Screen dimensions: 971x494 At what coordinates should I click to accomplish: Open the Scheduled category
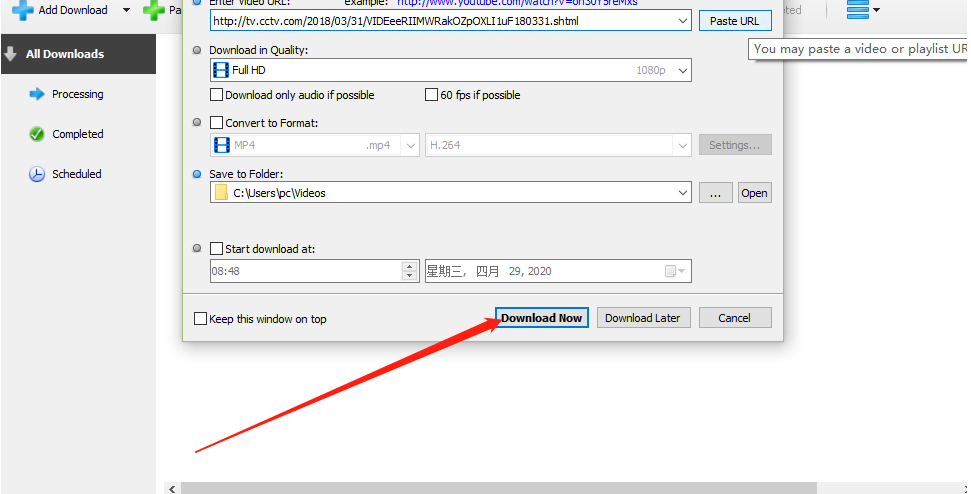(x=77, y=174)
